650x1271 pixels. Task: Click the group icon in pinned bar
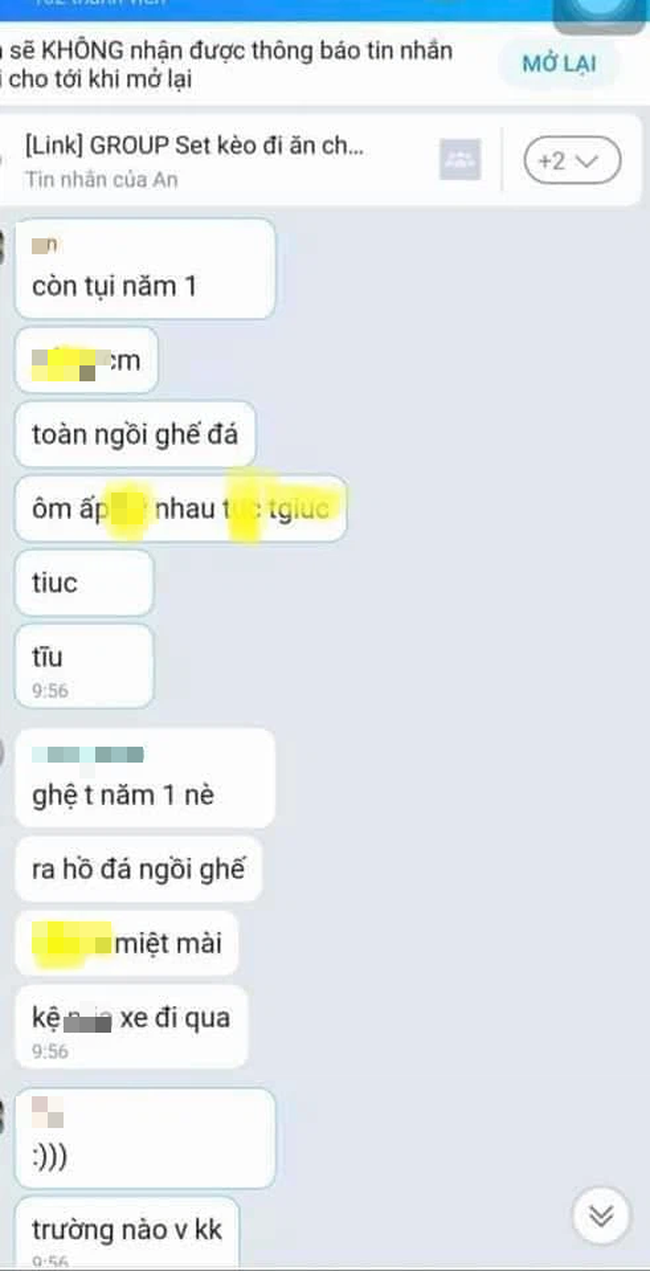pyautogui.click(x=460, y=160)
